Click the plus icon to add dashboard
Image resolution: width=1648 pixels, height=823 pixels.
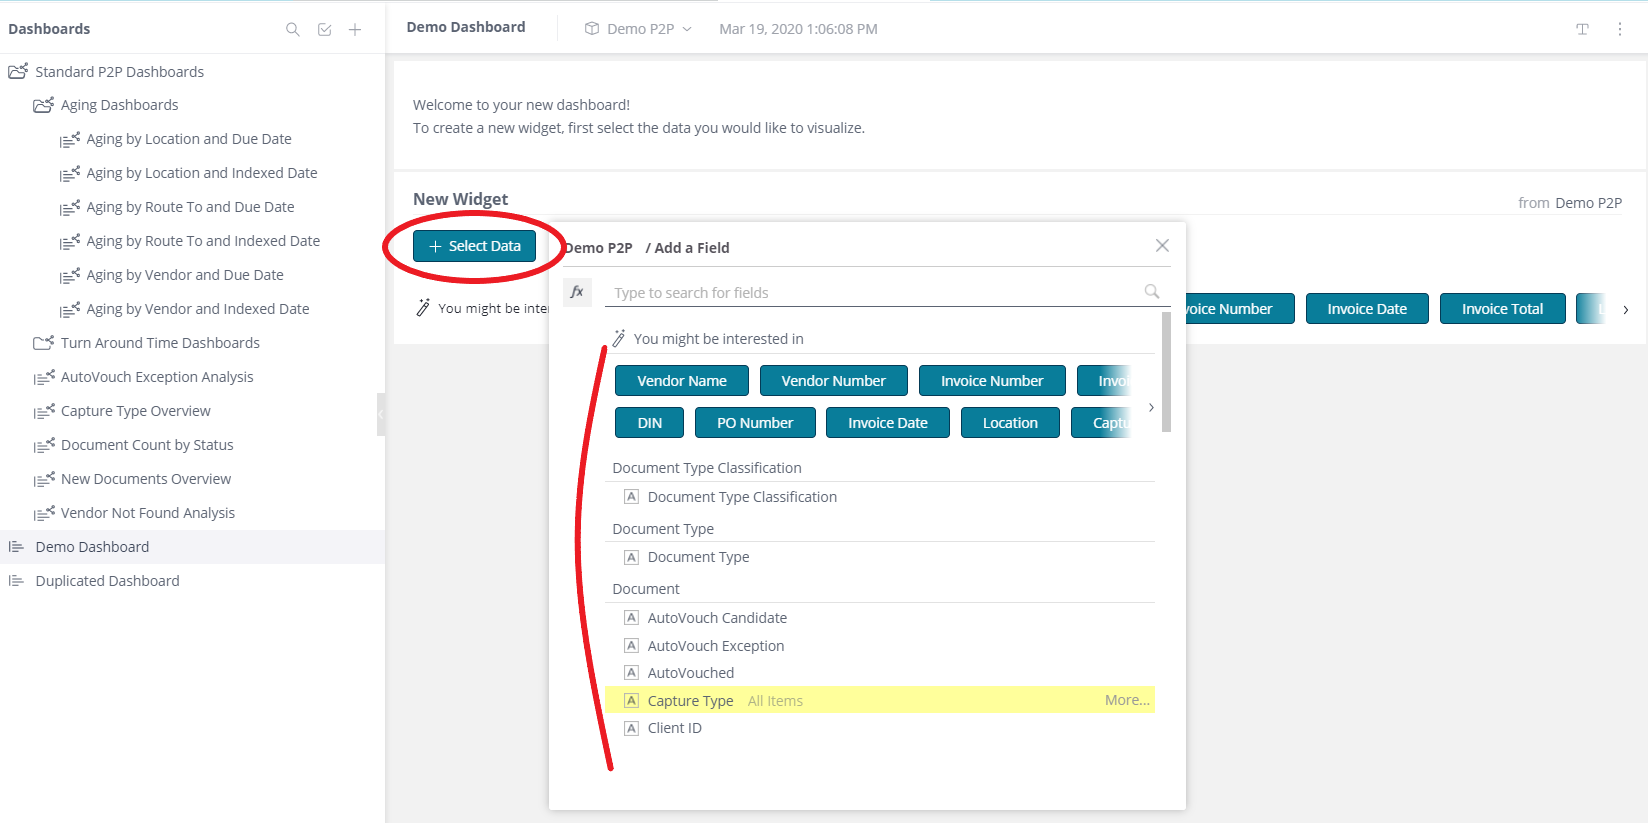(355, 29)
